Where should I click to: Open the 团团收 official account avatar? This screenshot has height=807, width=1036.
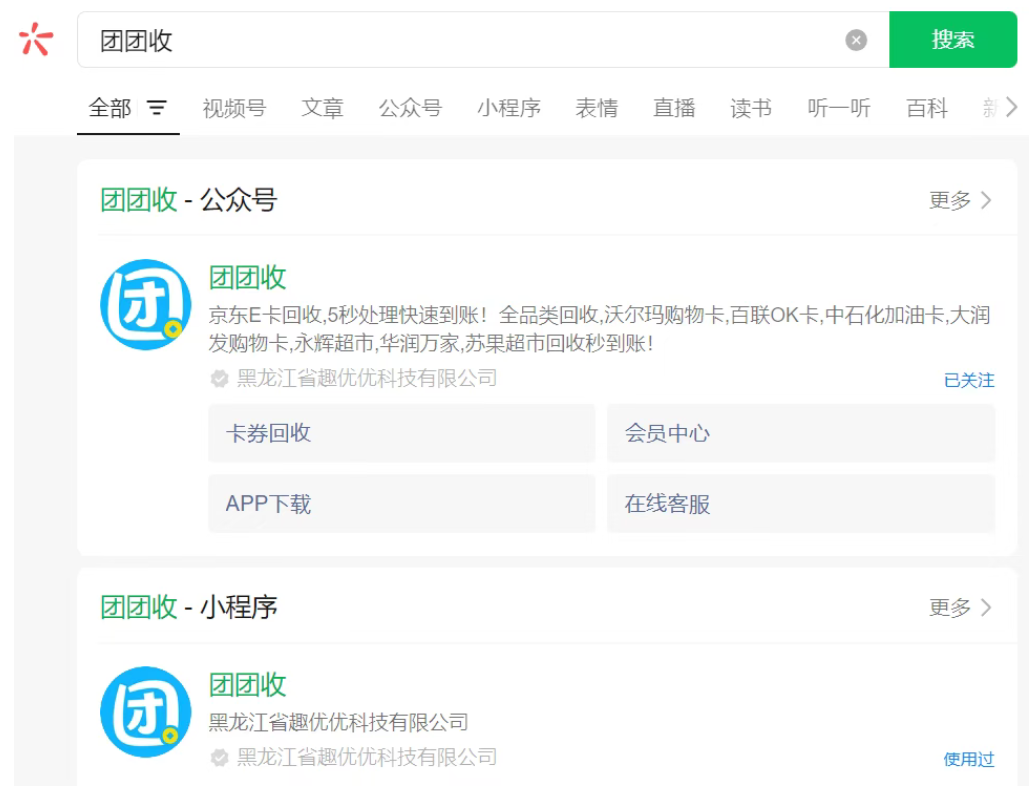(145, 305)
